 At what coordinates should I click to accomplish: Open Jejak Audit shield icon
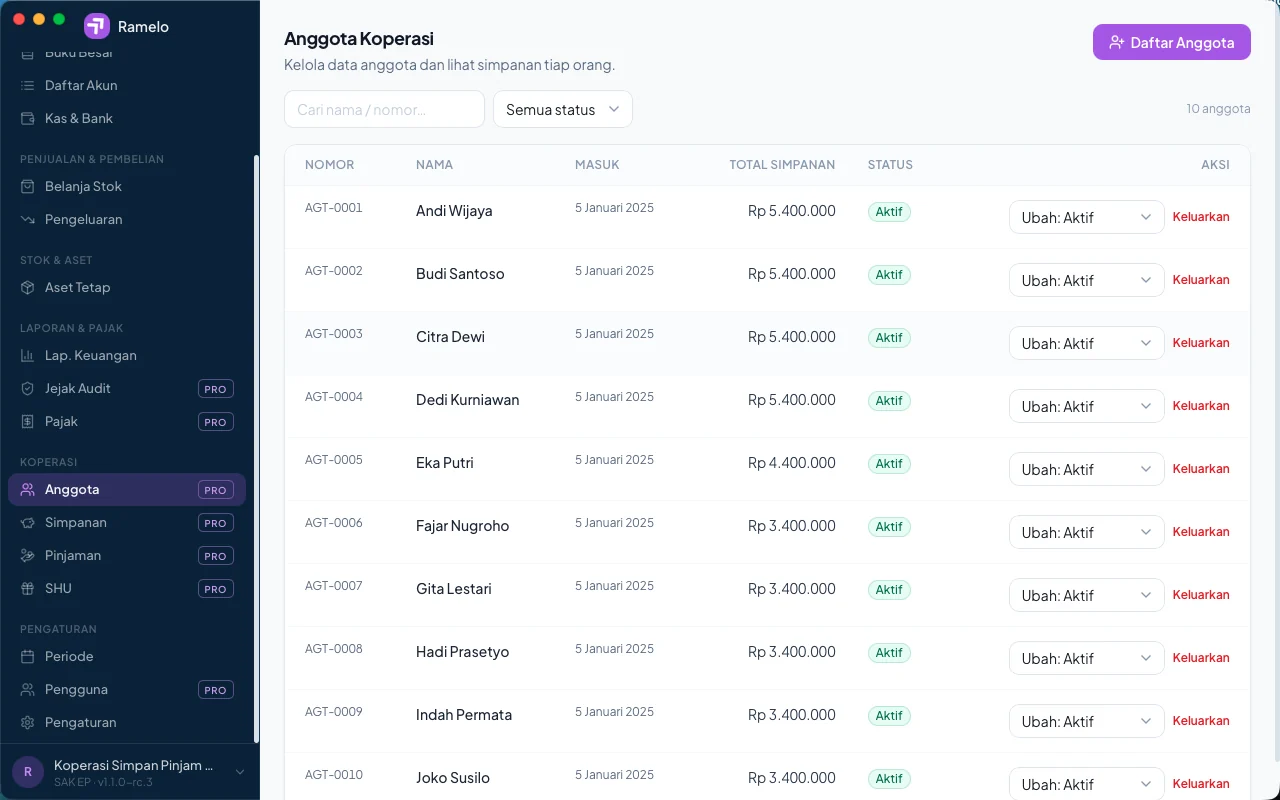(x=28, y=388)
